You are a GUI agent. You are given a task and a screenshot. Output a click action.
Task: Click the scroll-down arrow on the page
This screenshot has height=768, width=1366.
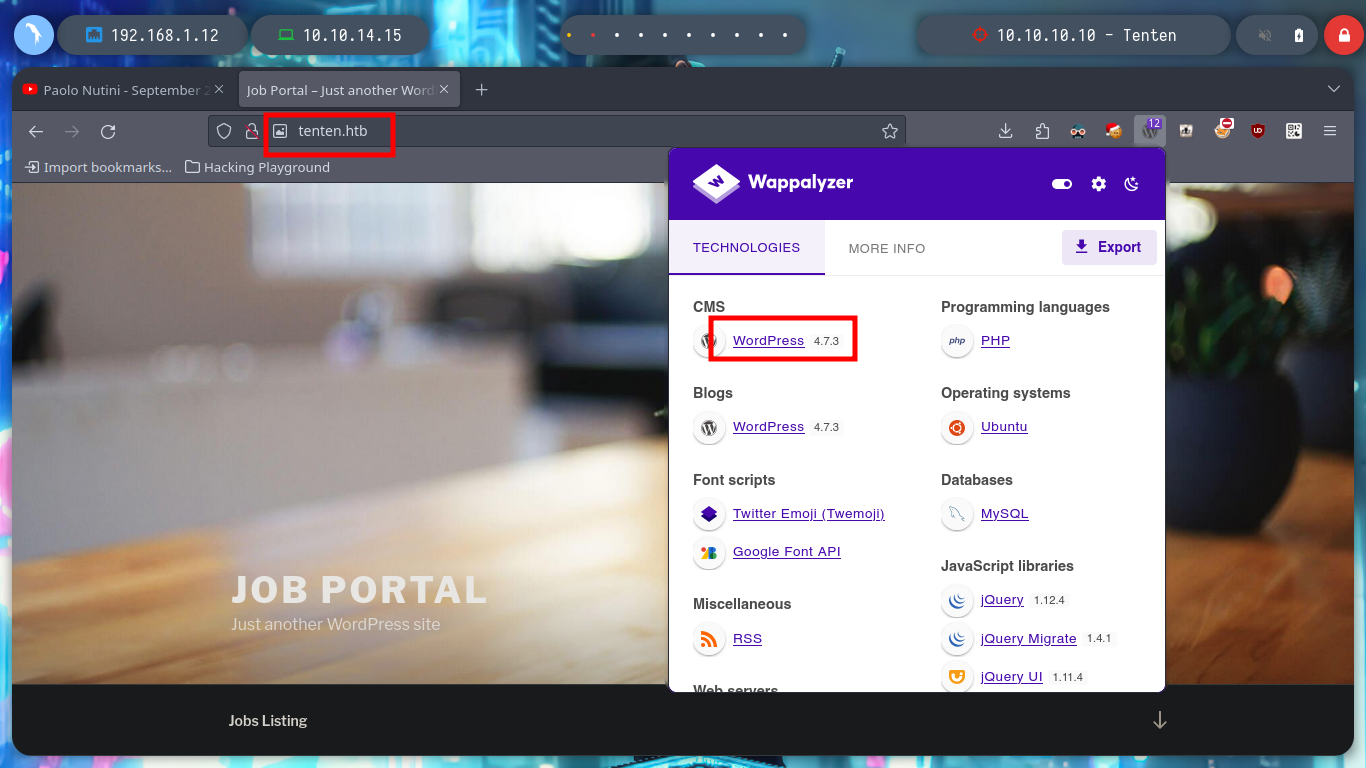tap(1159, 720)
